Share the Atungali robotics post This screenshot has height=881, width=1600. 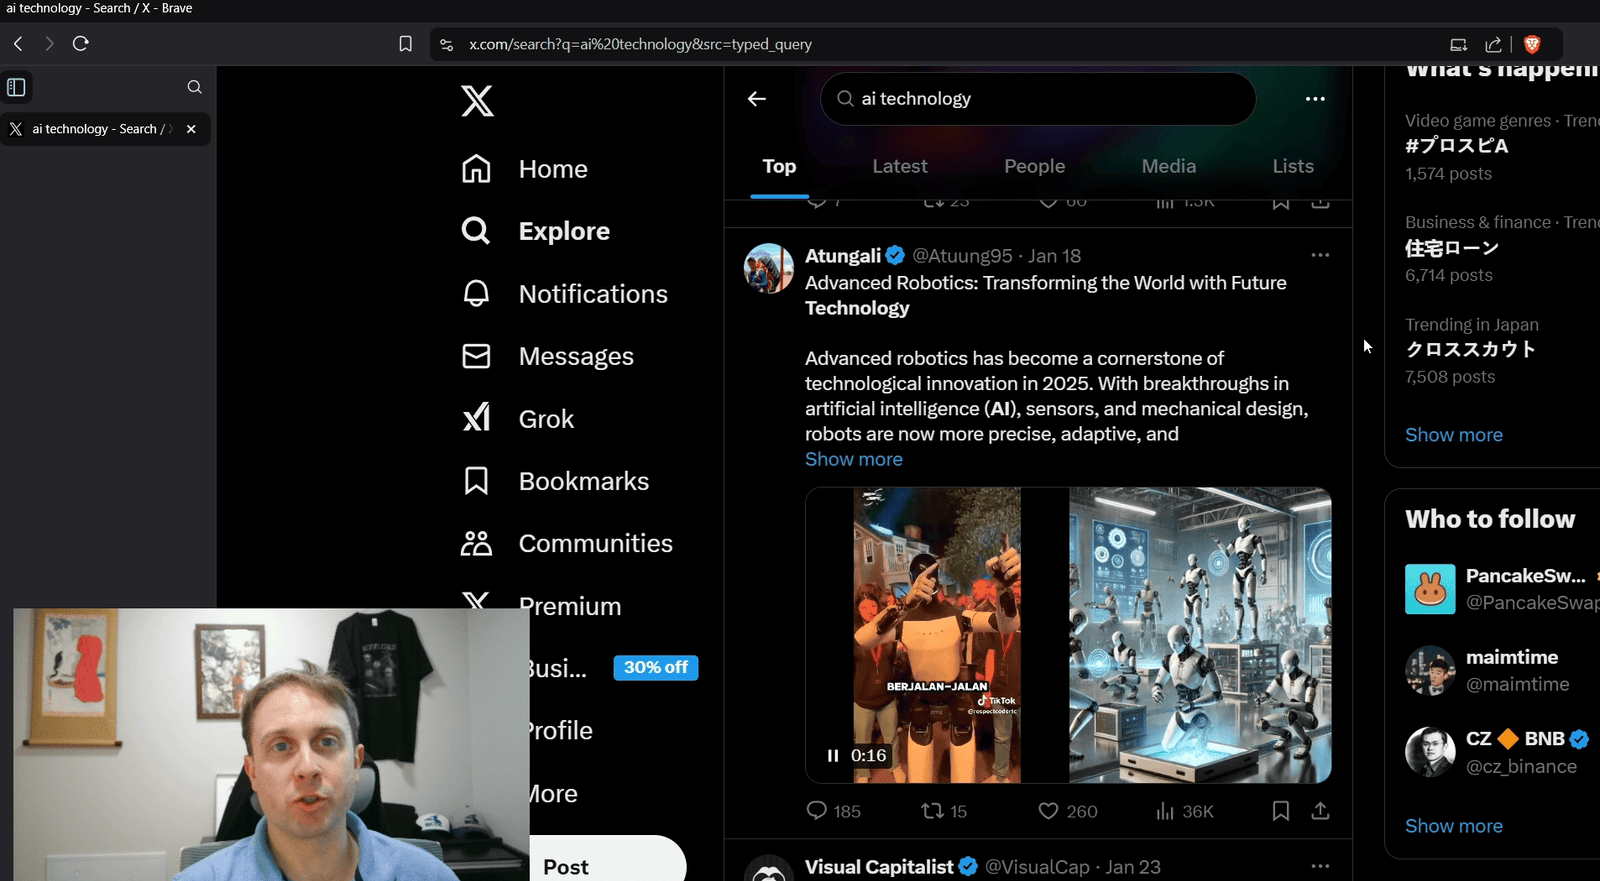(x=1320, y=811)
